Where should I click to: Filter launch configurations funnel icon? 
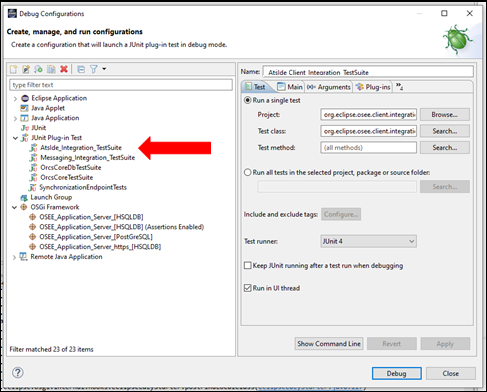[x=94, y=69]
